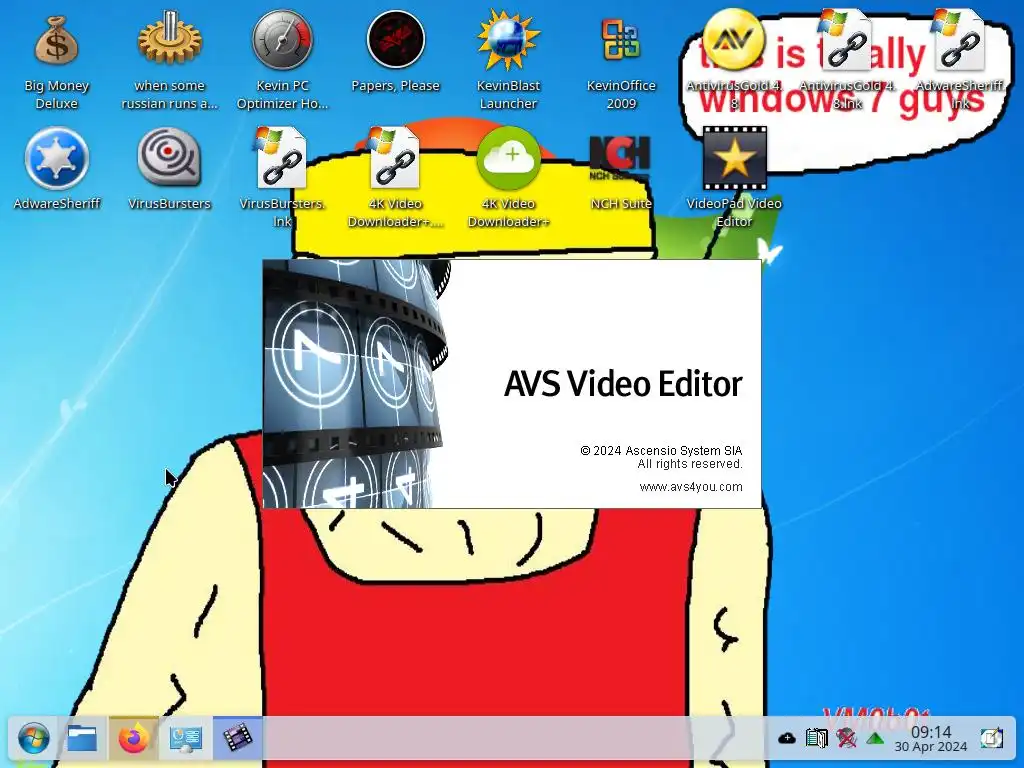Open Big Money Deluxe desktop icon
Viewport: 1024px width, 768px height.
pos(56,40)
